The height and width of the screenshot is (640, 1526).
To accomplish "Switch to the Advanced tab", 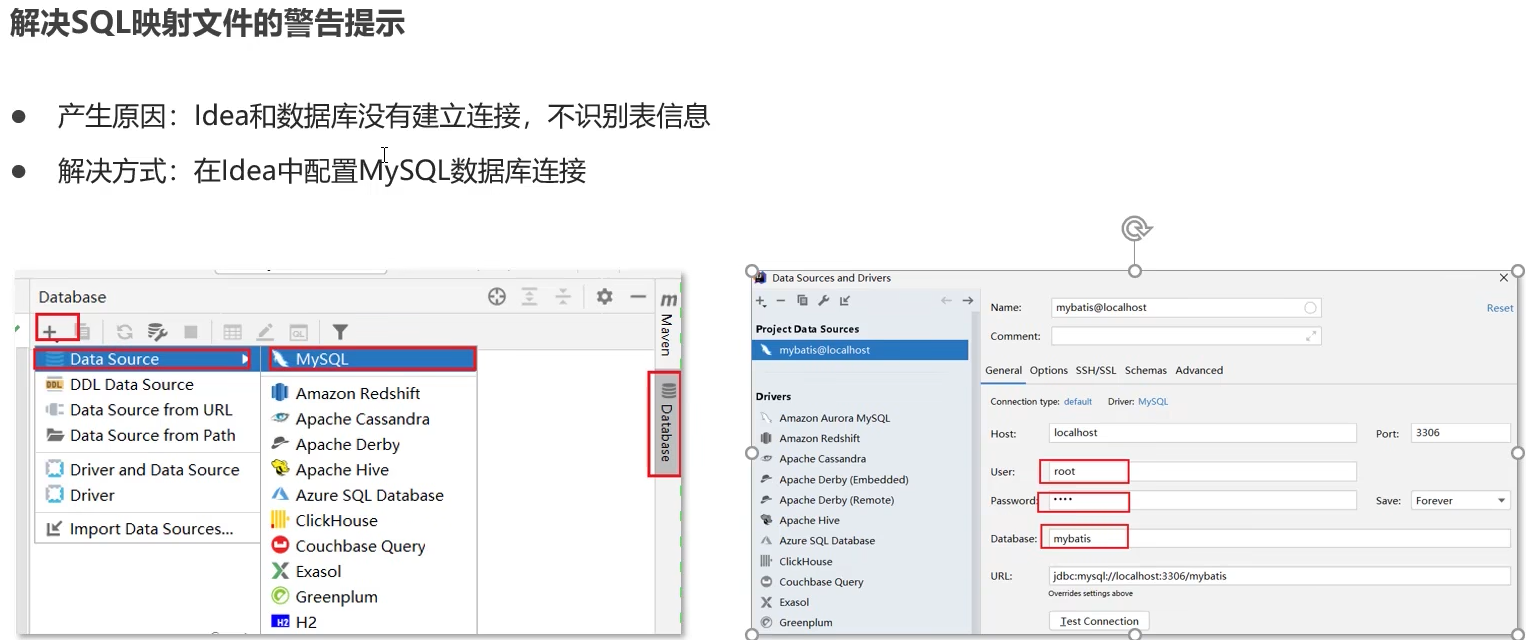I will [1199, 370].
